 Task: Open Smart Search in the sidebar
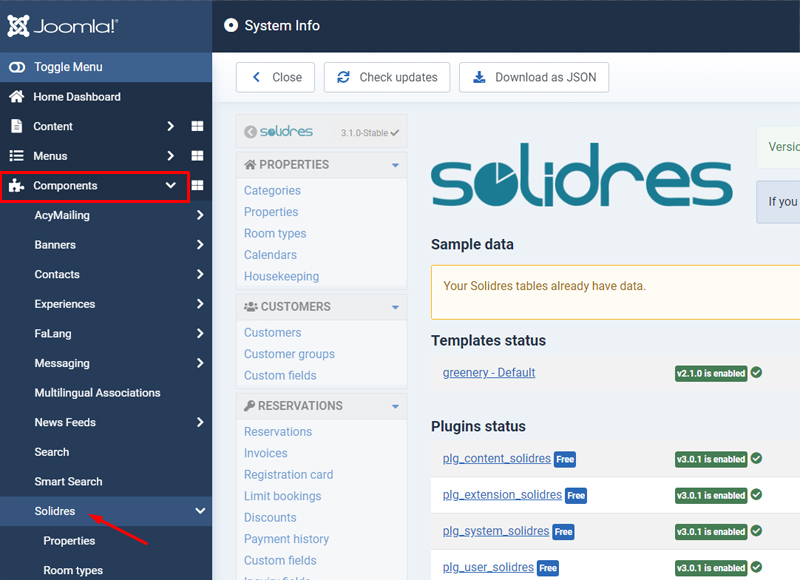pos(68,482)
